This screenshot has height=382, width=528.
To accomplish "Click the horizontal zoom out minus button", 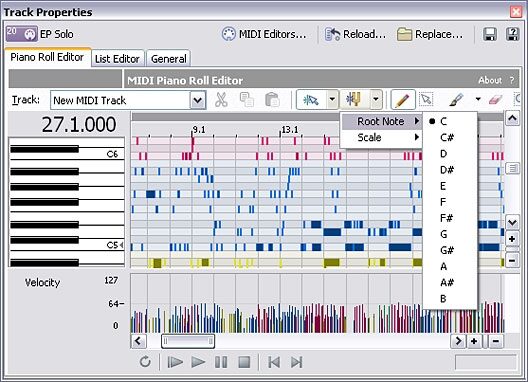I will [496, 341].
